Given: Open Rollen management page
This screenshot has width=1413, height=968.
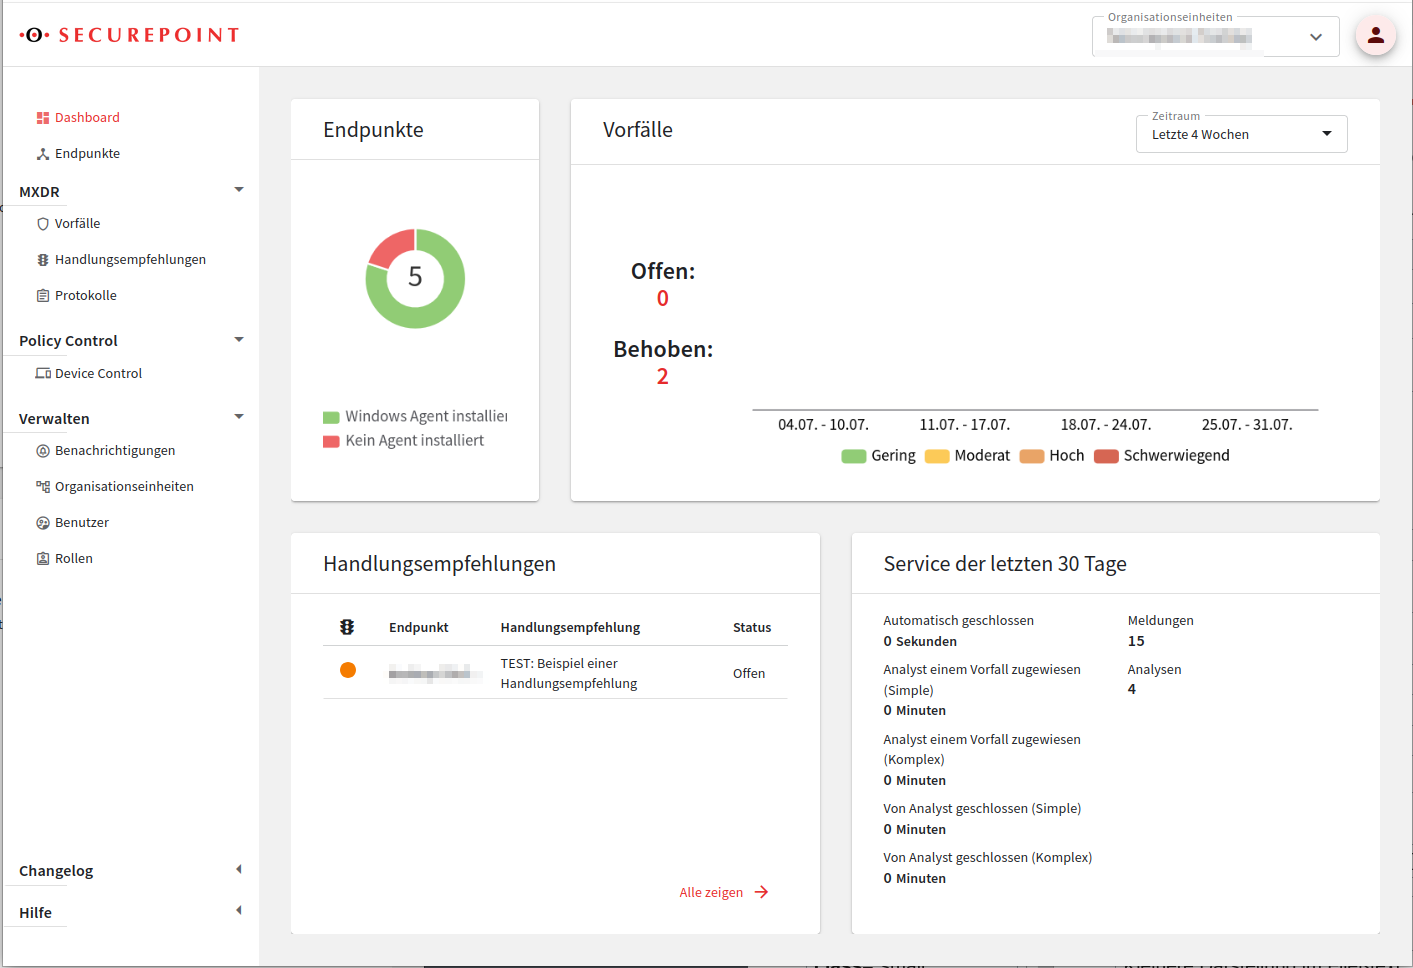Looking at the screenshot, I should click(x=74, y=559).
